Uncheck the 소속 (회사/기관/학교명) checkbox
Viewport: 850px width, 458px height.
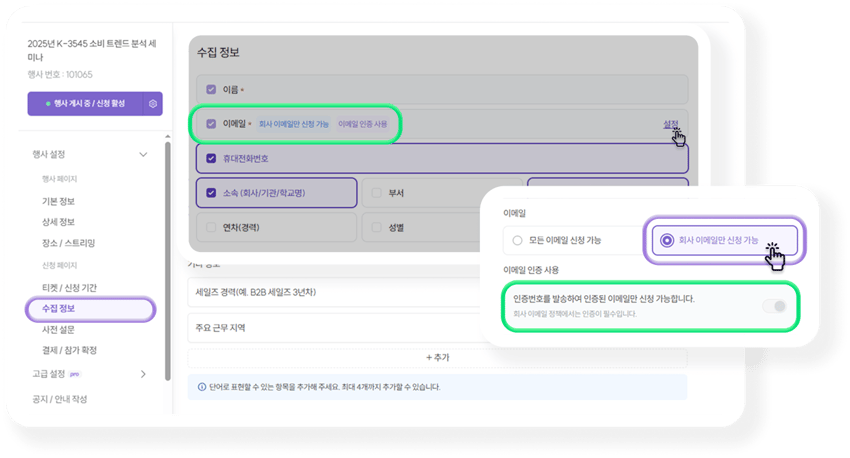point(211,193)
